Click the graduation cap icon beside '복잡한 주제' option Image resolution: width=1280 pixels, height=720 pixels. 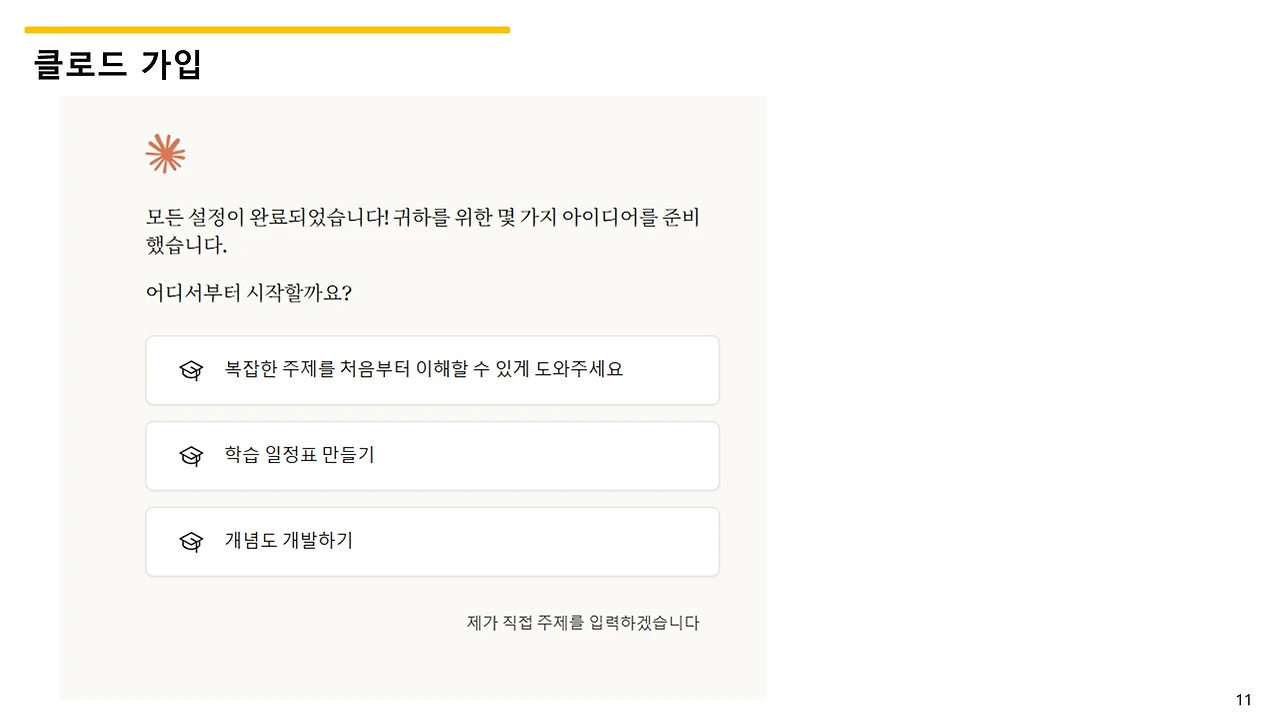[x=191, y=370]
